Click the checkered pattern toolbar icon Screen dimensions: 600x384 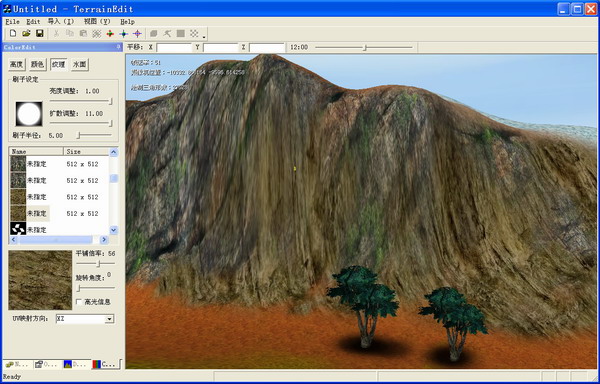click(x=194, y=34)
